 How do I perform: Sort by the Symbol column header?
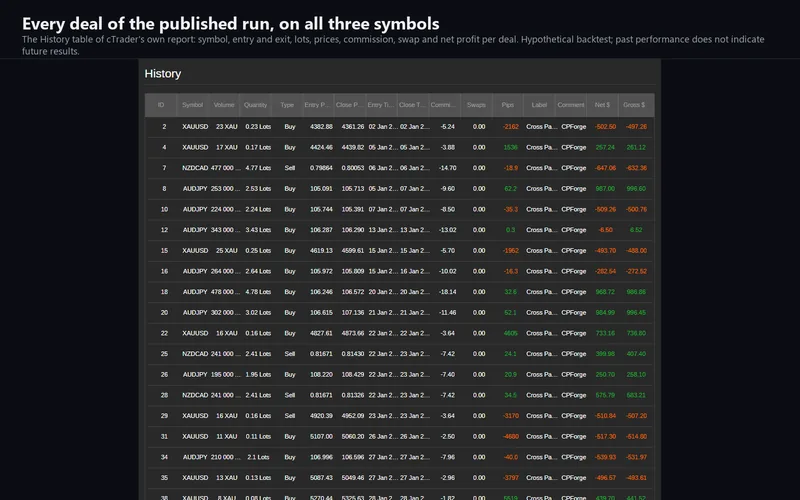(192, 105)
